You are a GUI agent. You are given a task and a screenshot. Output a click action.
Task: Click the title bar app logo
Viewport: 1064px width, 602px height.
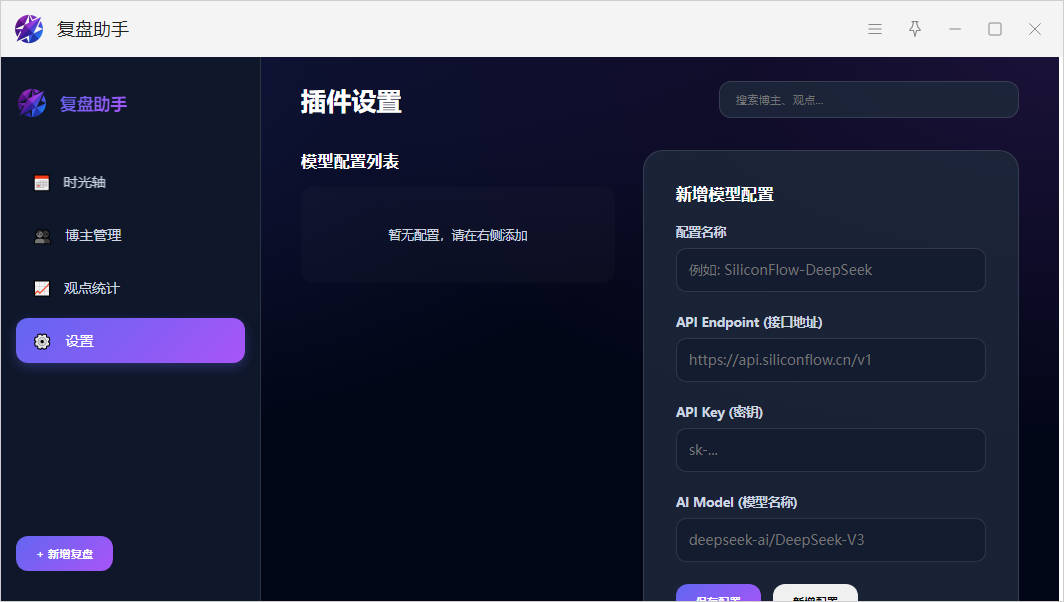pos(29,29)
